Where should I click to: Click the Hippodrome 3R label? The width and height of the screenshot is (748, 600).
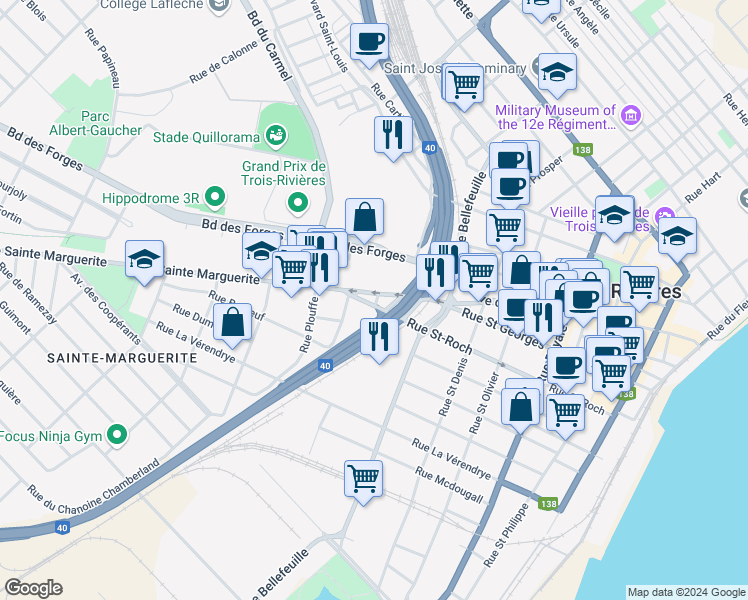point(151,198)
